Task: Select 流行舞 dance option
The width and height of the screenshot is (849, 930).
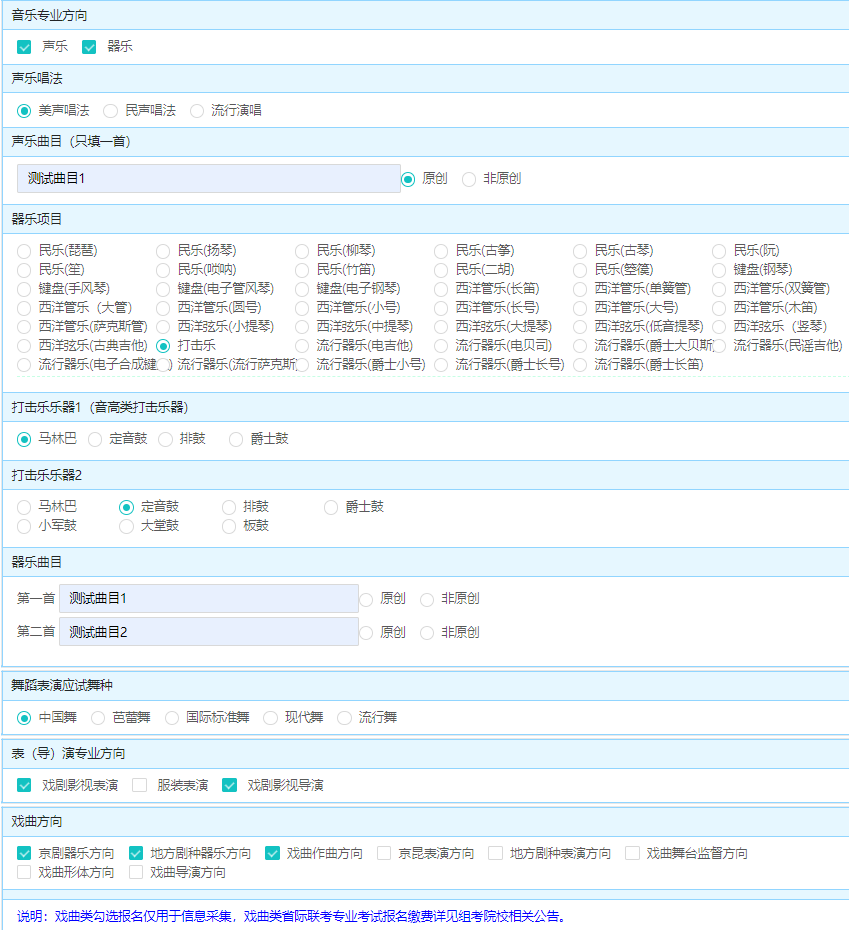Action: point(344,718)
